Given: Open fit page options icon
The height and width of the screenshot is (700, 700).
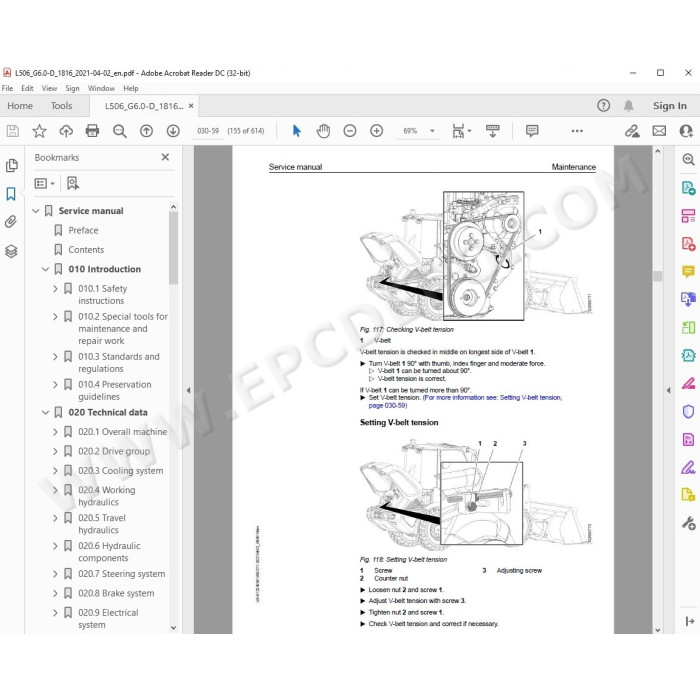Looking at the screenshot, I should [x=462, y=131].
